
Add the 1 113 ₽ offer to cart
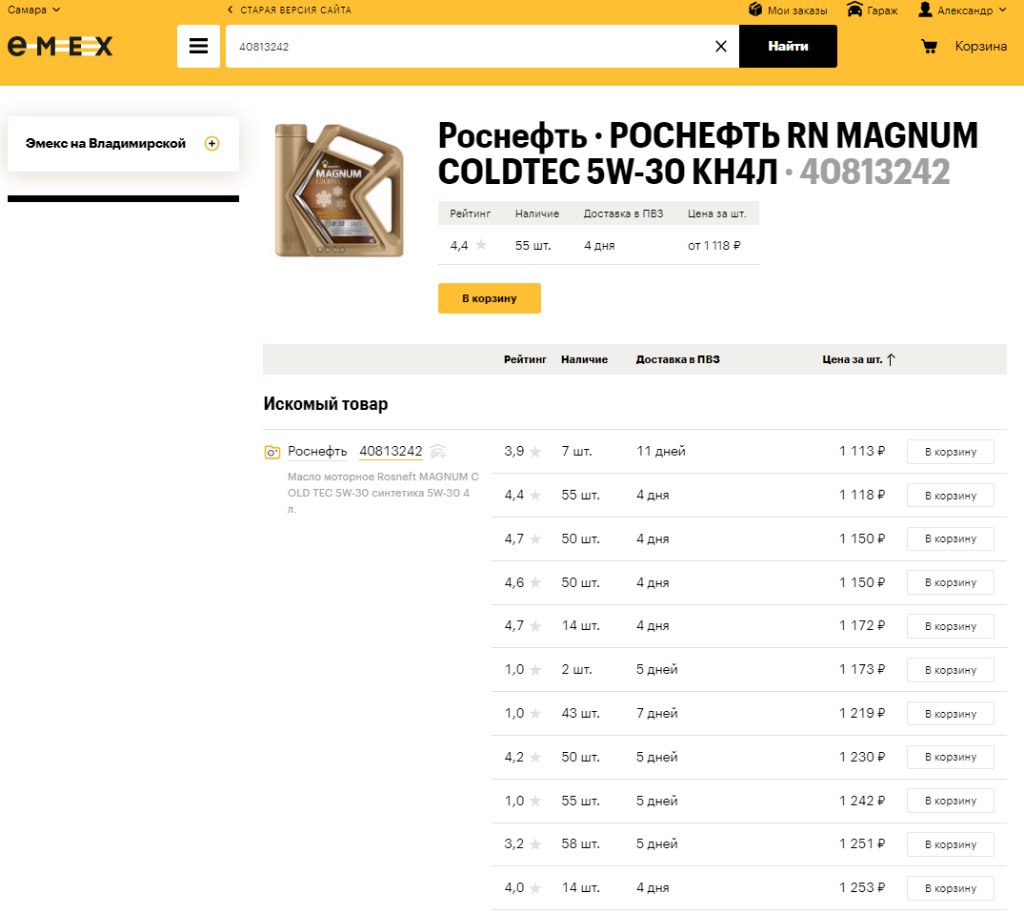coord(950,452)
